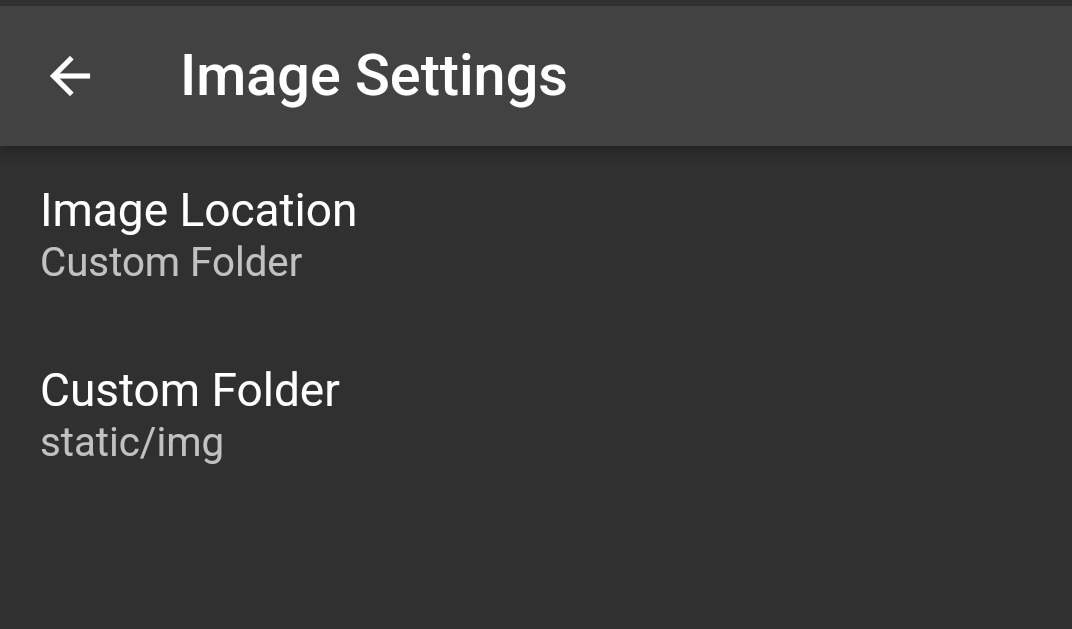This screenshot has width=1072, height=629.
Task: Click the Image Settings title
Action: pos(373,76)
